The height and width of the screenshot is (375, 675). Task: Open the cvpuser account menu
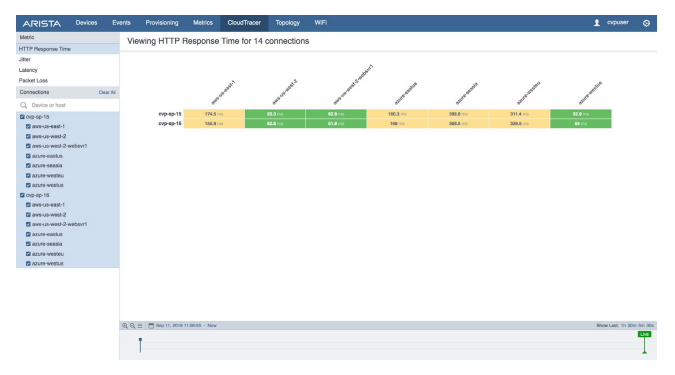click(x=618, y=23)
